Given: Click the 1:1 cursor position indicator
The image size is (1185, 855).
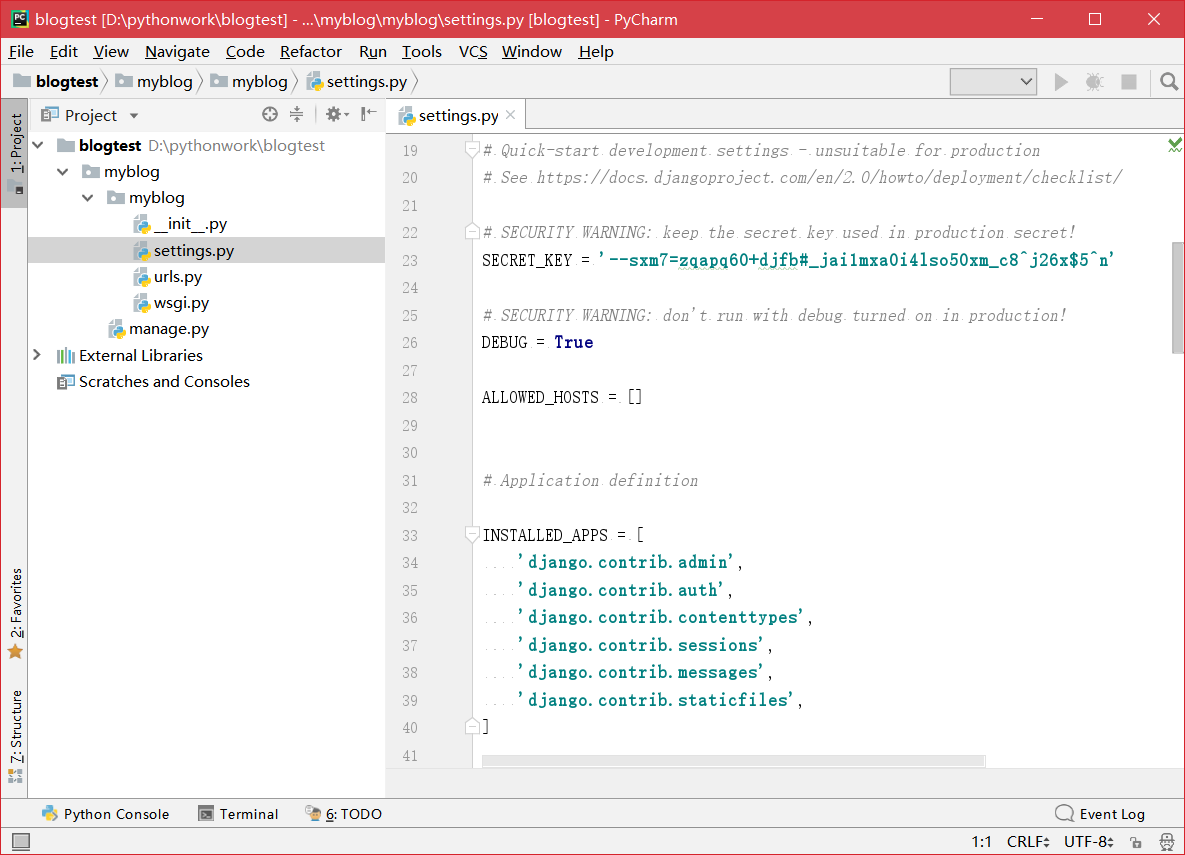Looking at the screenshot, I should [x=981, y=841].
